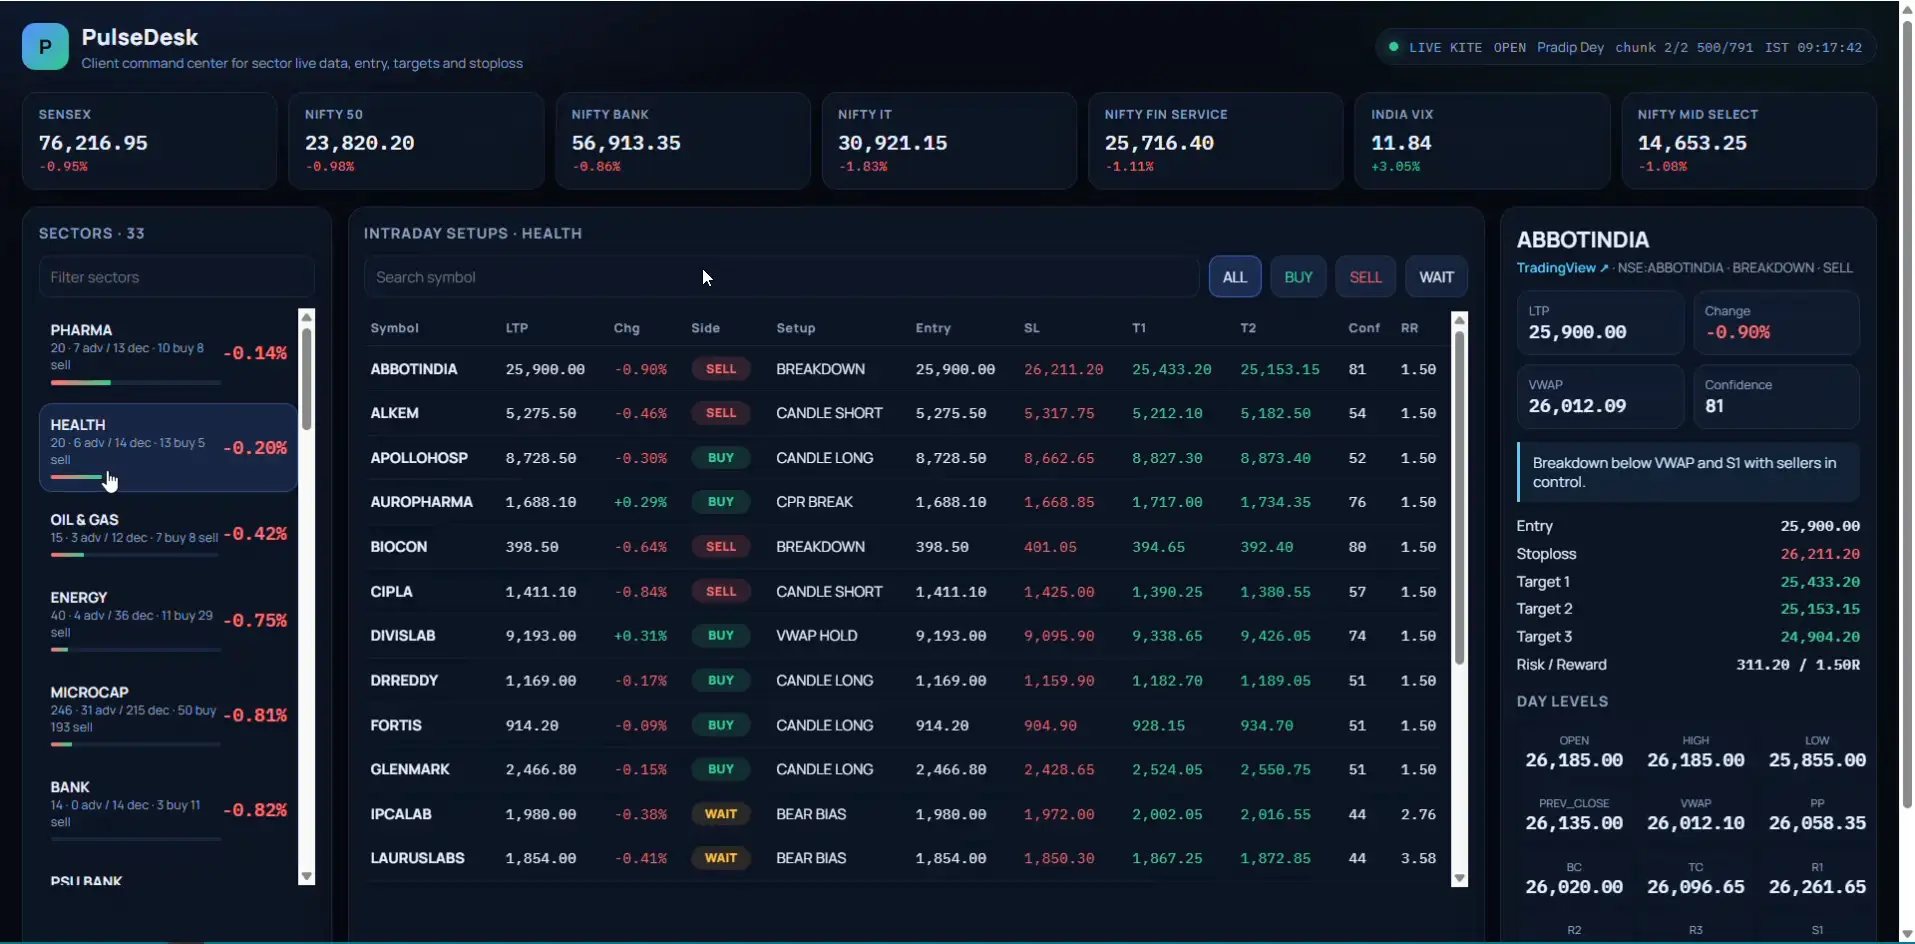Image resolution: width=1915 pixels, height=944 pixels.
Task: Click the ABBOTINDIA detail panel title
Action: pyautogui.click(x=1582, y=240)
